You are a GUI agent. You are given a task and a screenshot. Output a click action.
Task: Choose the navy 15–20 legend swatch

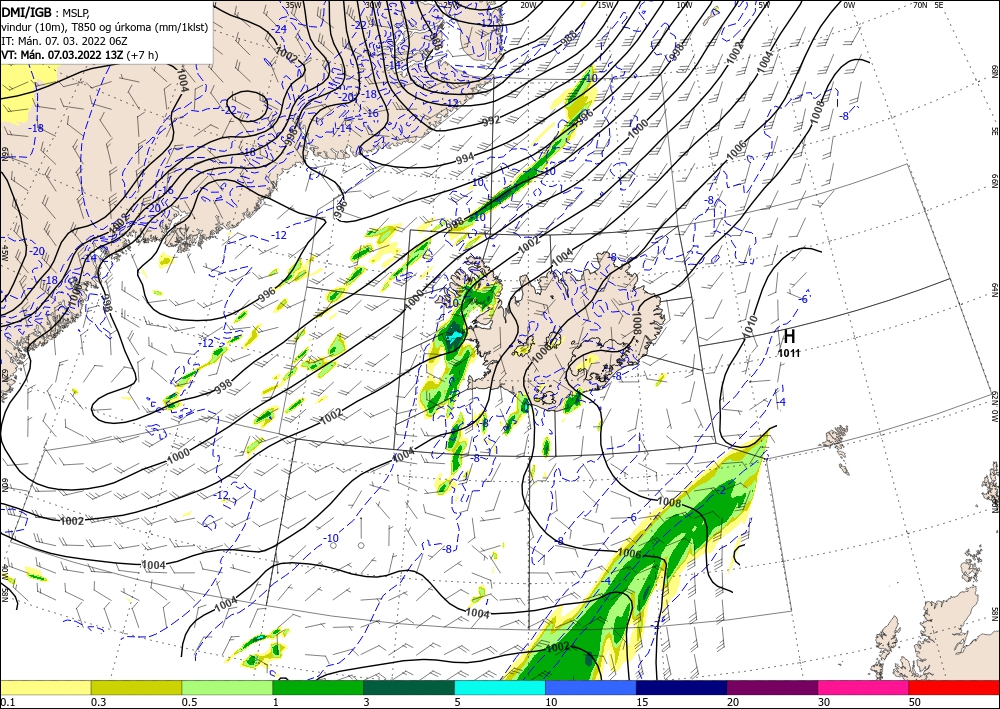click(682, 687)
